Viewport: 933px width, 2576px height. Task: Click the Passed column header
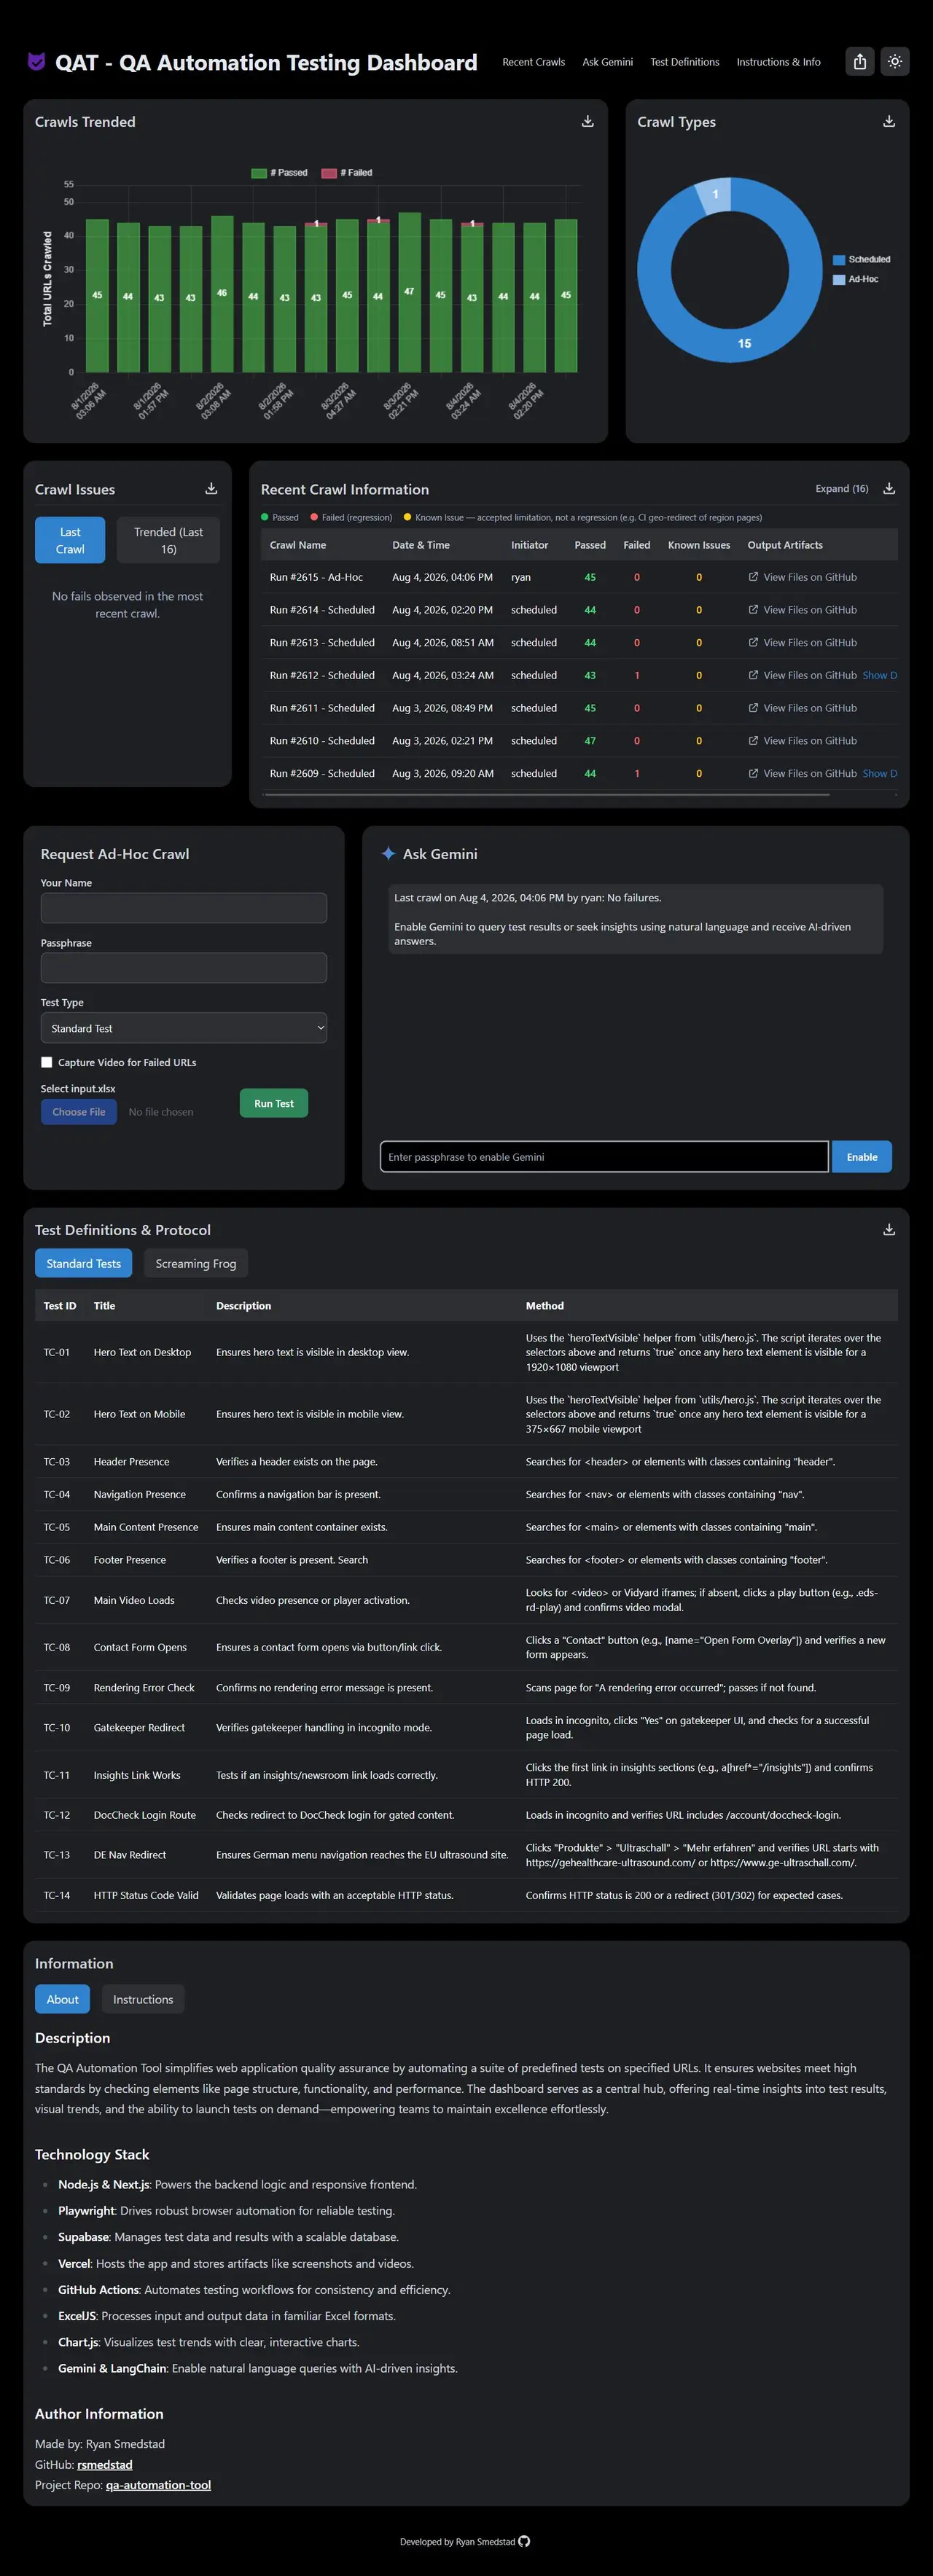[x=590, y=545]
